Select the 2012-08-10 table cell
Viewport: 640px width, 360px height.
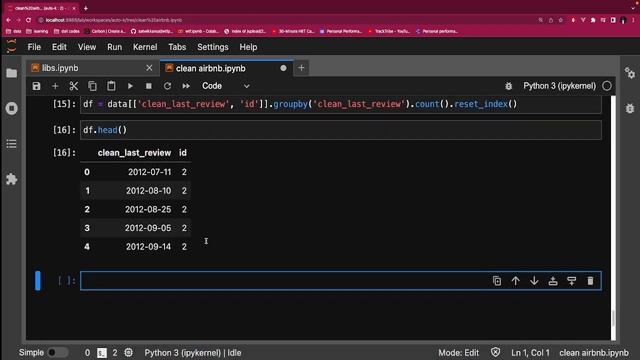tap(149, 191)
